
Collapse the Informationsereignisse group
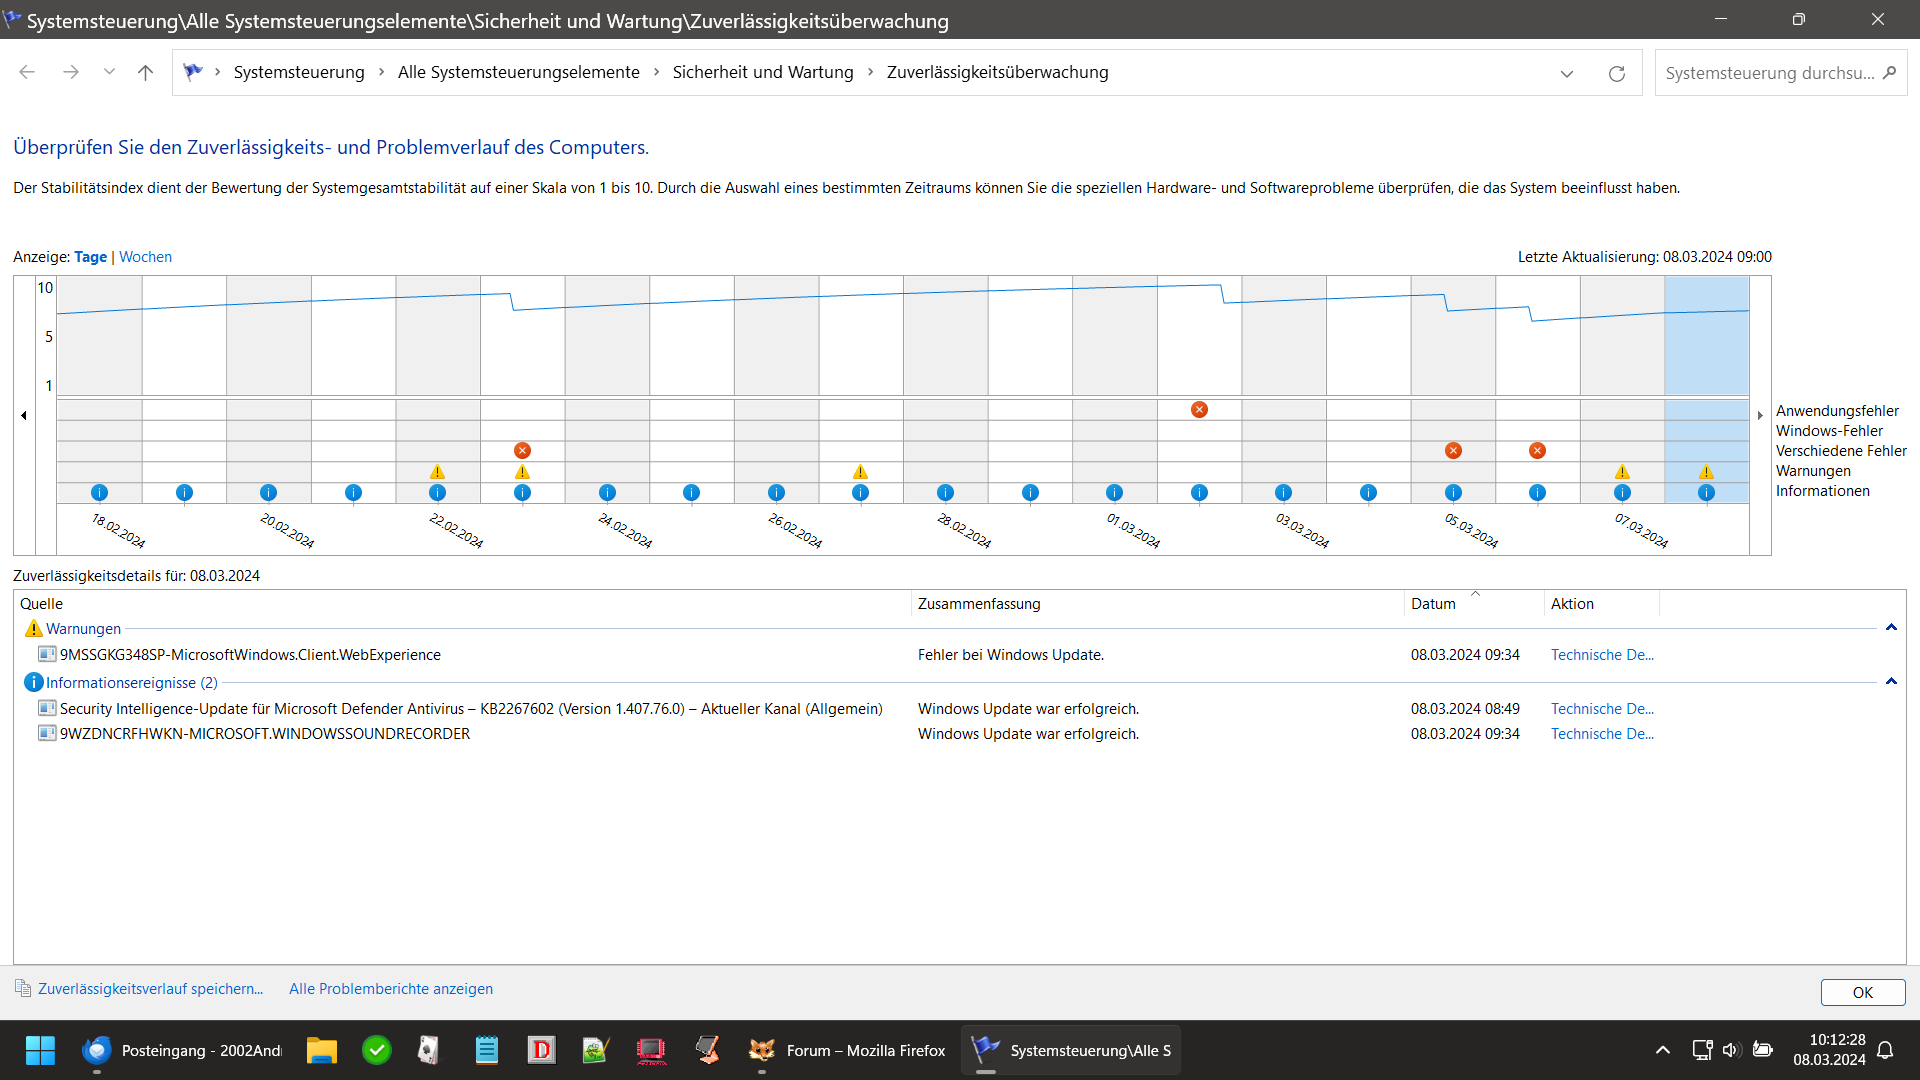tap(1890, 682)
